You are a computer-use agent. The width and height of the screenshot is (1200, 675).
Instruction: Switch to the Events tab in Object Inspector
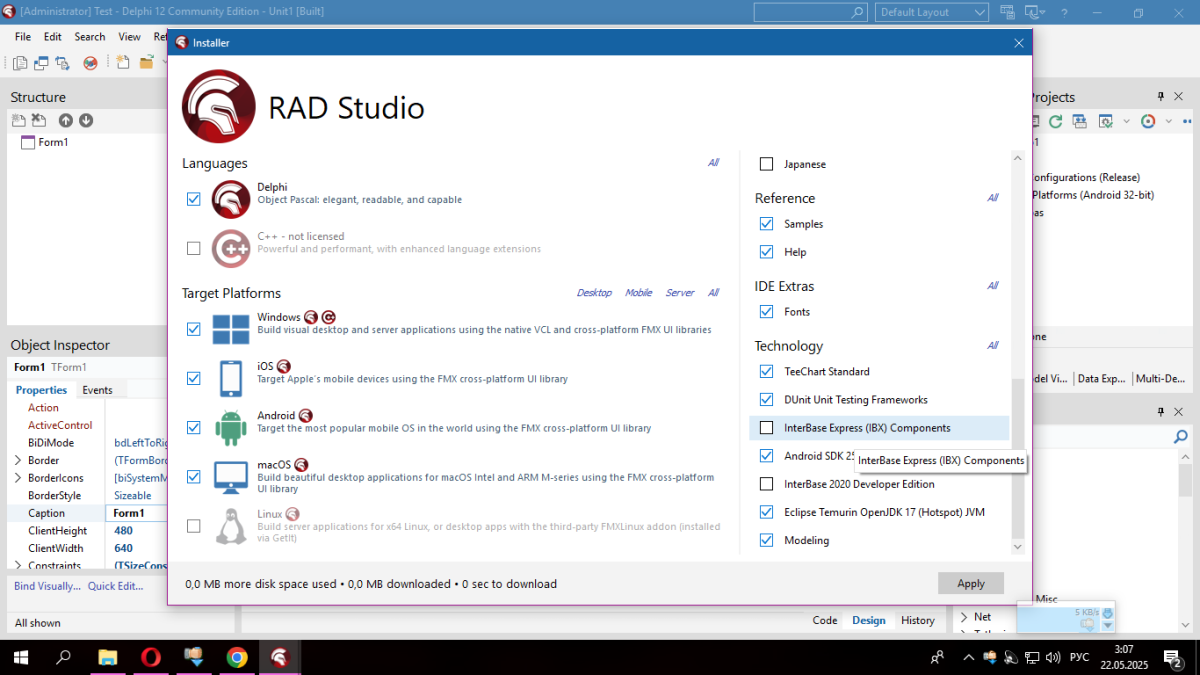click(97, 390)
